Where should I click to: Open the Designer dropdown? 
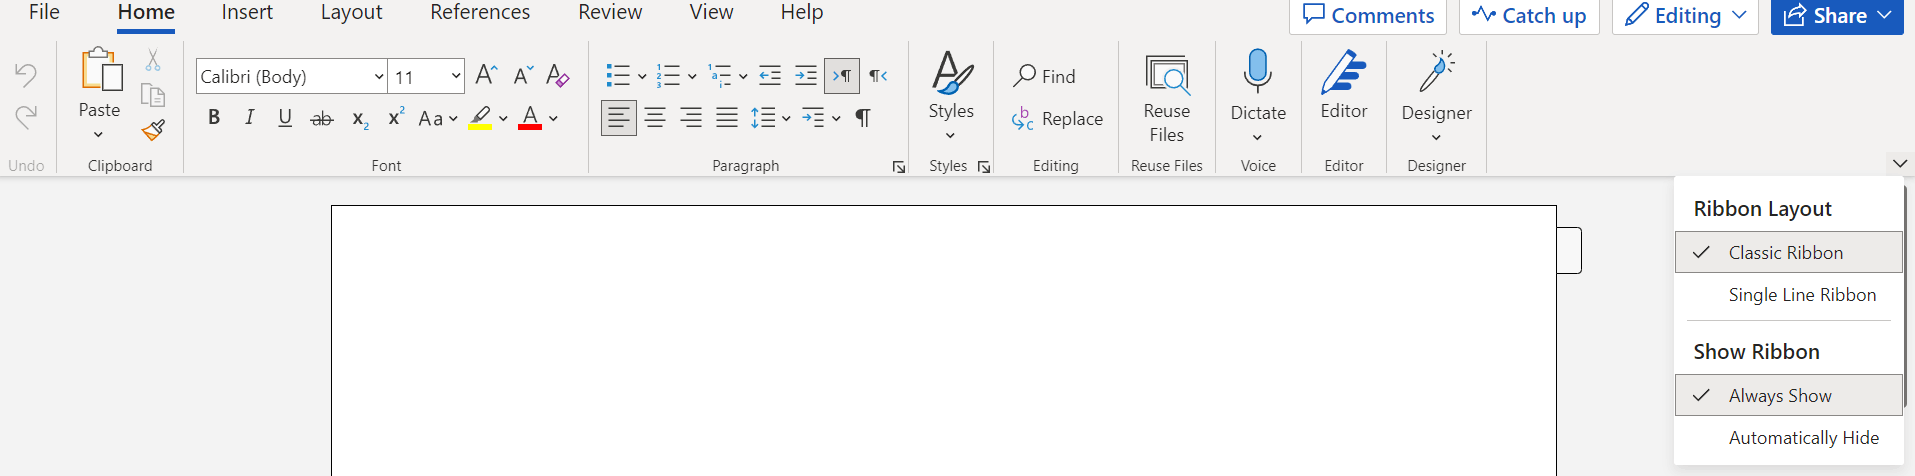tap(1437, 95)
